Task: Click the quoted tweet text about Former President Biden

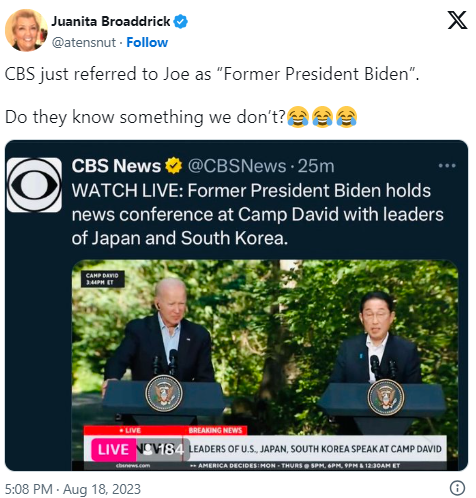Action: point(257,214)
